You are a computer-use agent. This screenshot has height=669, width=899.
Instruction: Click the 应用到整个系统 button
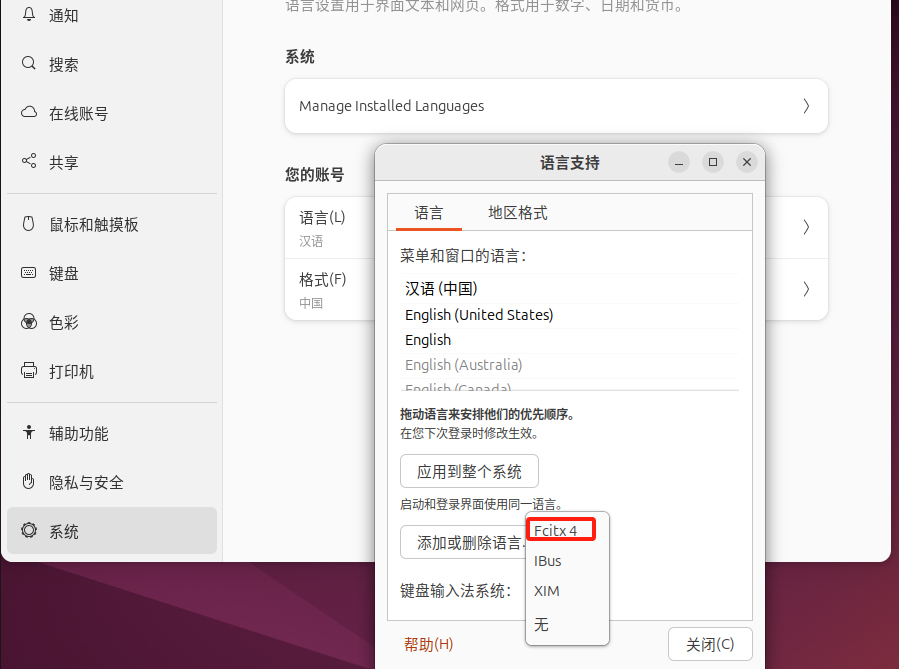pos(469,471)
